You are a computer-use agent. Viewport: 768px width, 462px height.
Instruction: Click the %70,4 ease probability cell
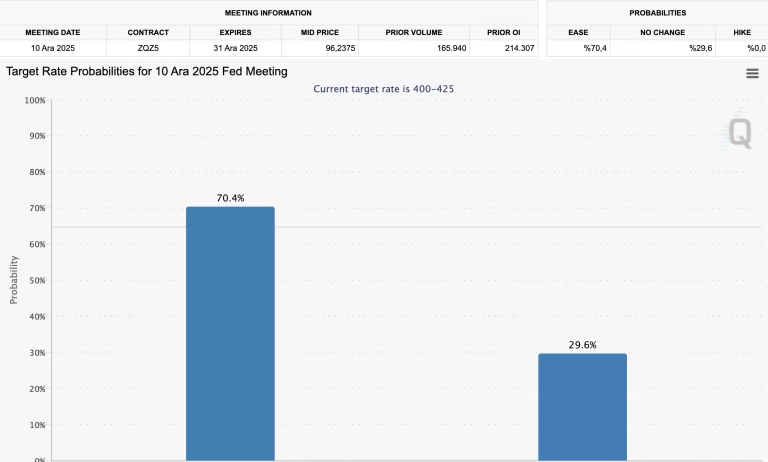pos(595,48)
